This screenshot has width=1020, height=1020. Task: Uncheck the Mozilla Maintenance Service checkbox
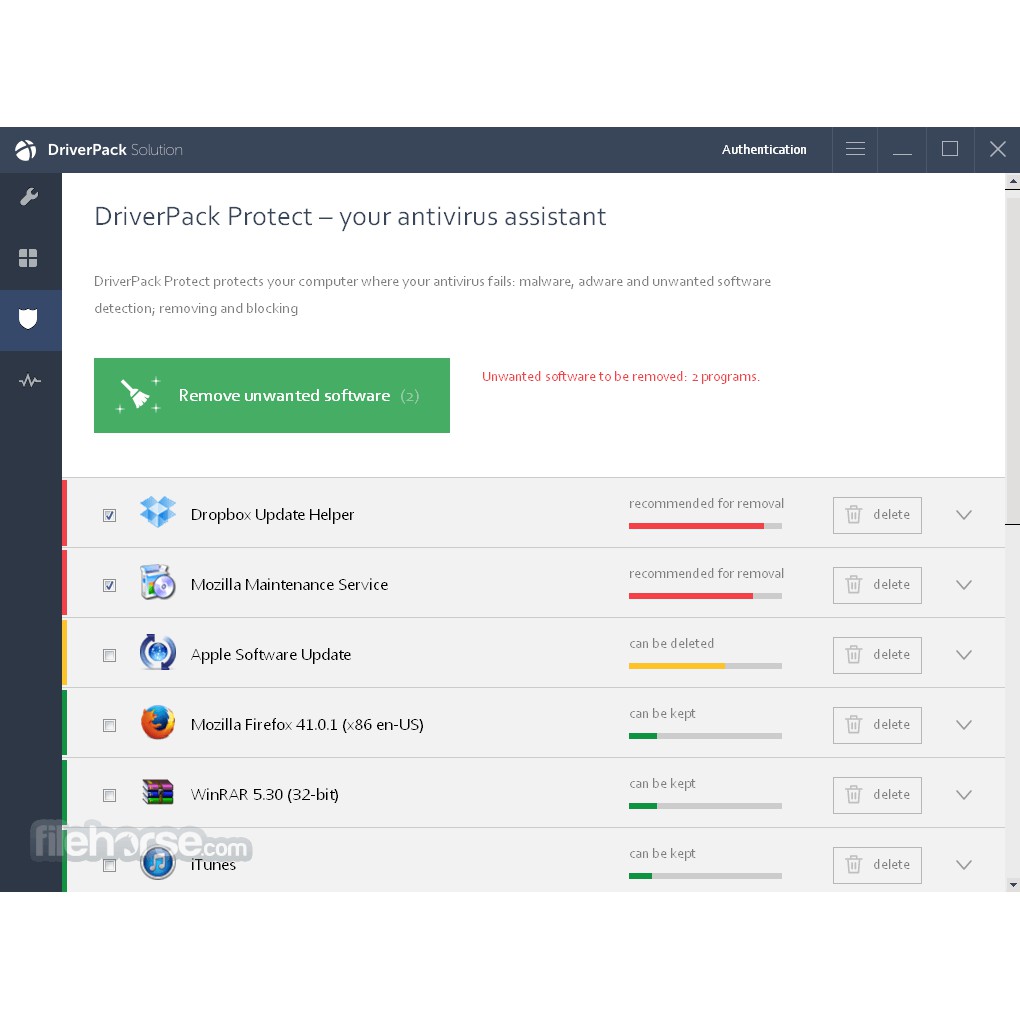click(109, 585)
